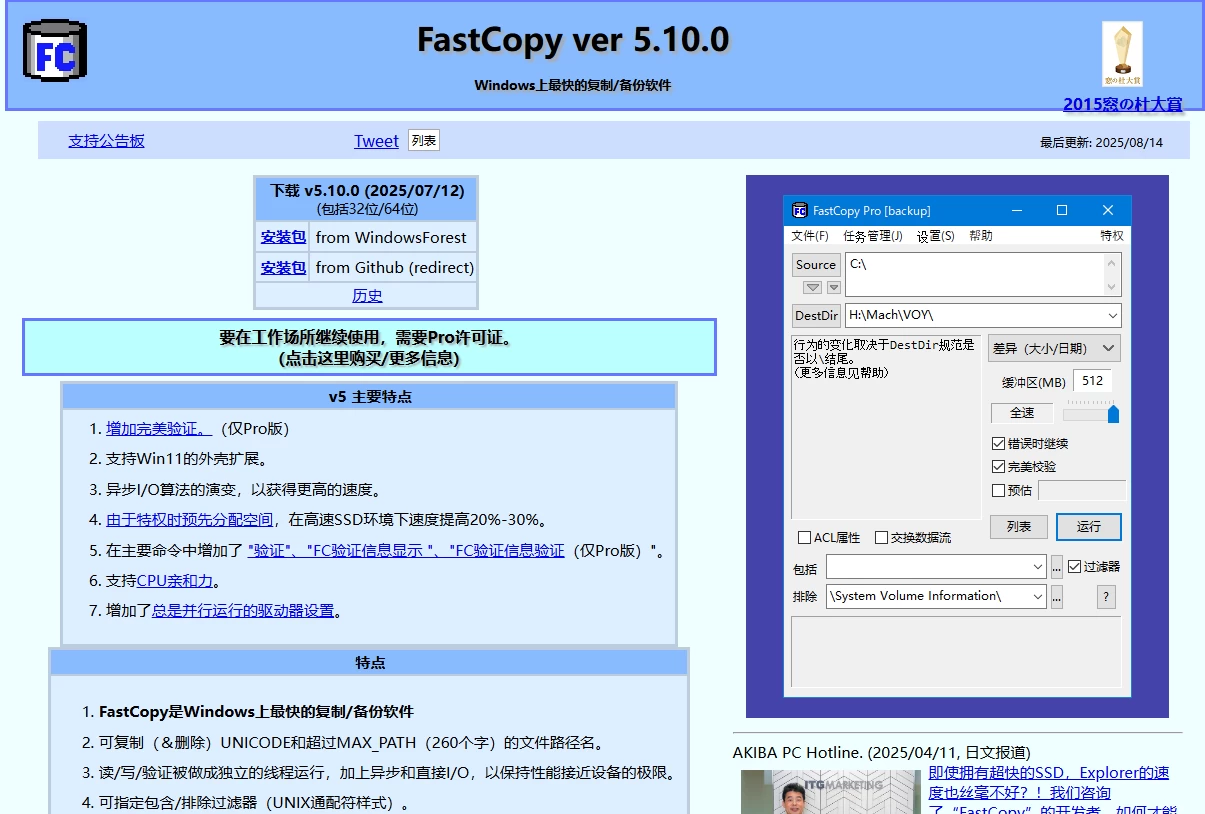
Task: Toggle the 完美校验 checkbox
Action: tap(998, 466)
